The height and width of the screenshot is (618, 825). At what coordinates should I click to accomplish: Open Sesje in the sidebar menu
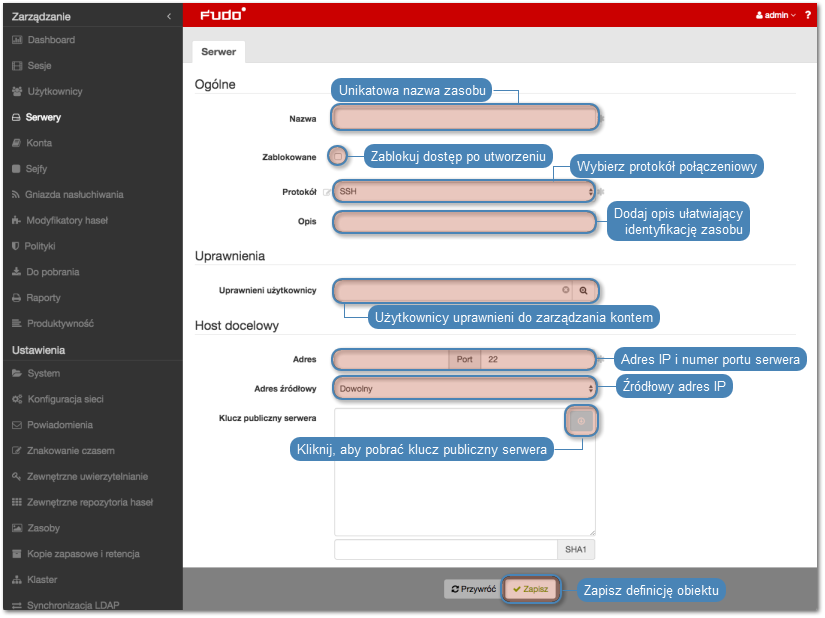pyautogui.click(x=39, y=66)
